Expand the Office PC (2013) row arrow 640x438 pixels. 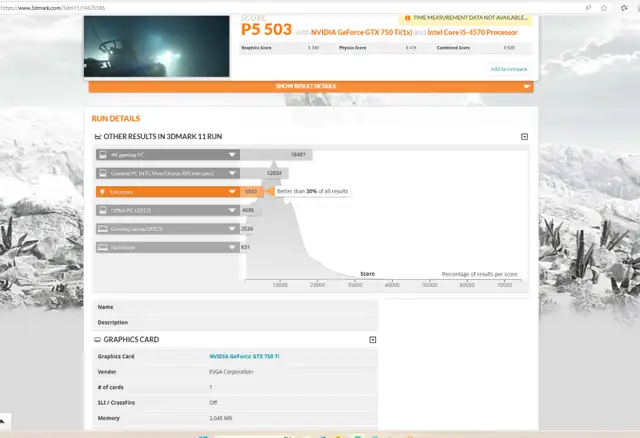coord(232,210)
